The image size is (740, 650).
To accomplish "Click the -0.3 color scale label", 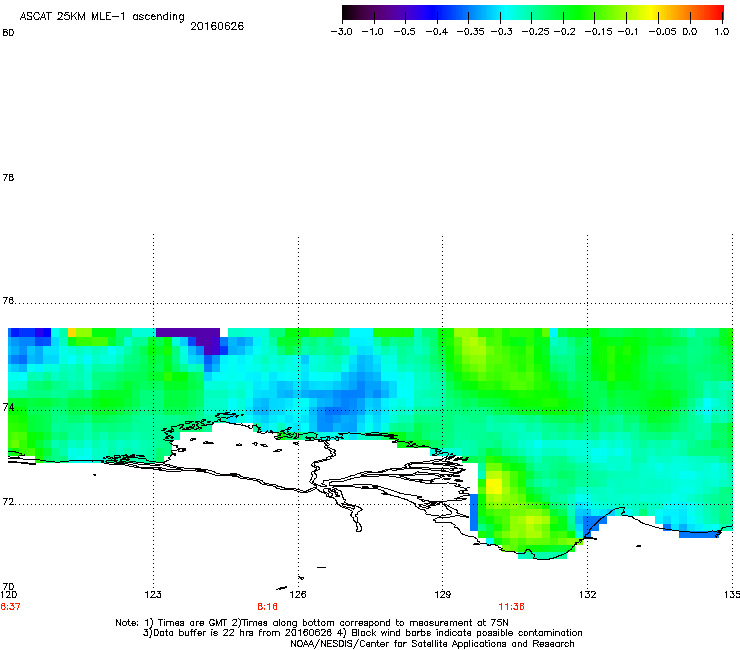I will (x=502, y=32).
